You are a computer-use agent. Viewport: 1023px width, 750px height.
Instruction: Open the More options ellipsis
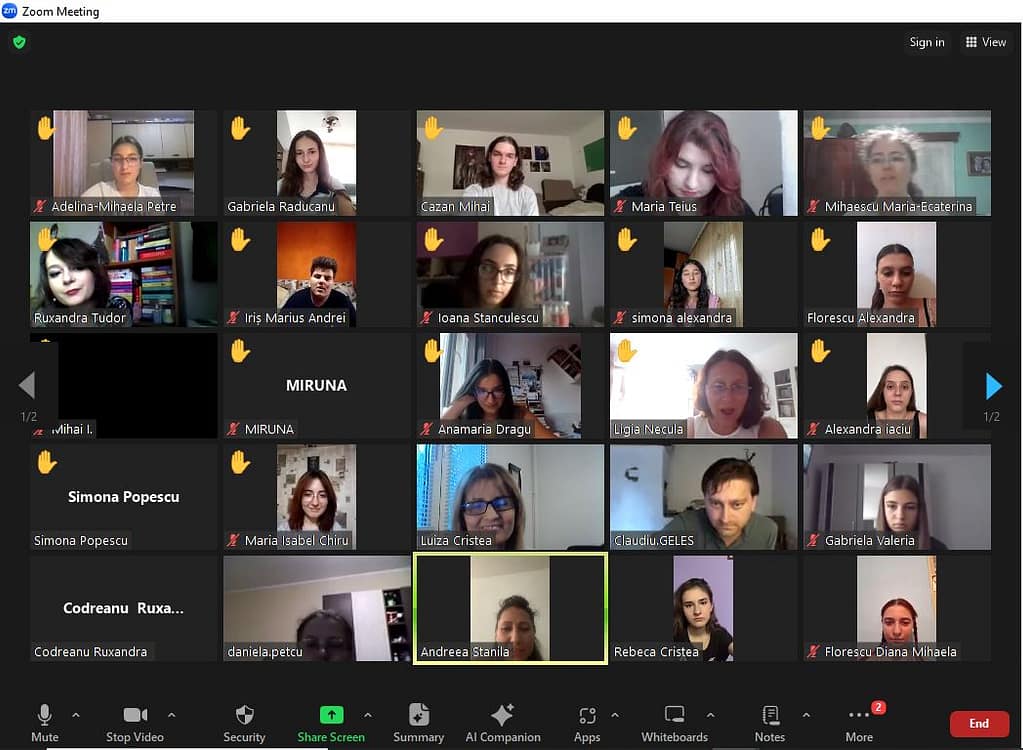pos(859,715)
